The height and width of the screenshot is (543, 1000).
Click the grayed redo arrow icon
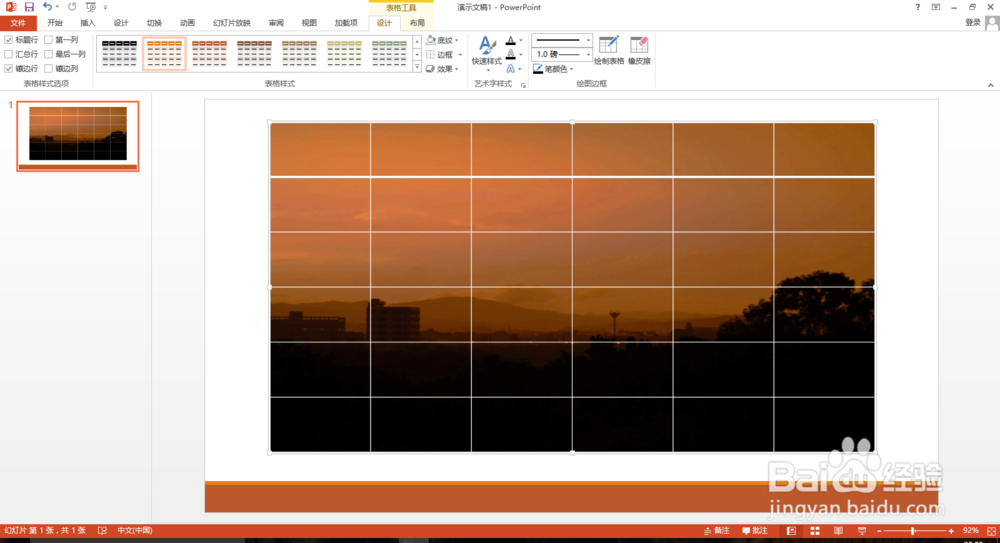point(71,7)
